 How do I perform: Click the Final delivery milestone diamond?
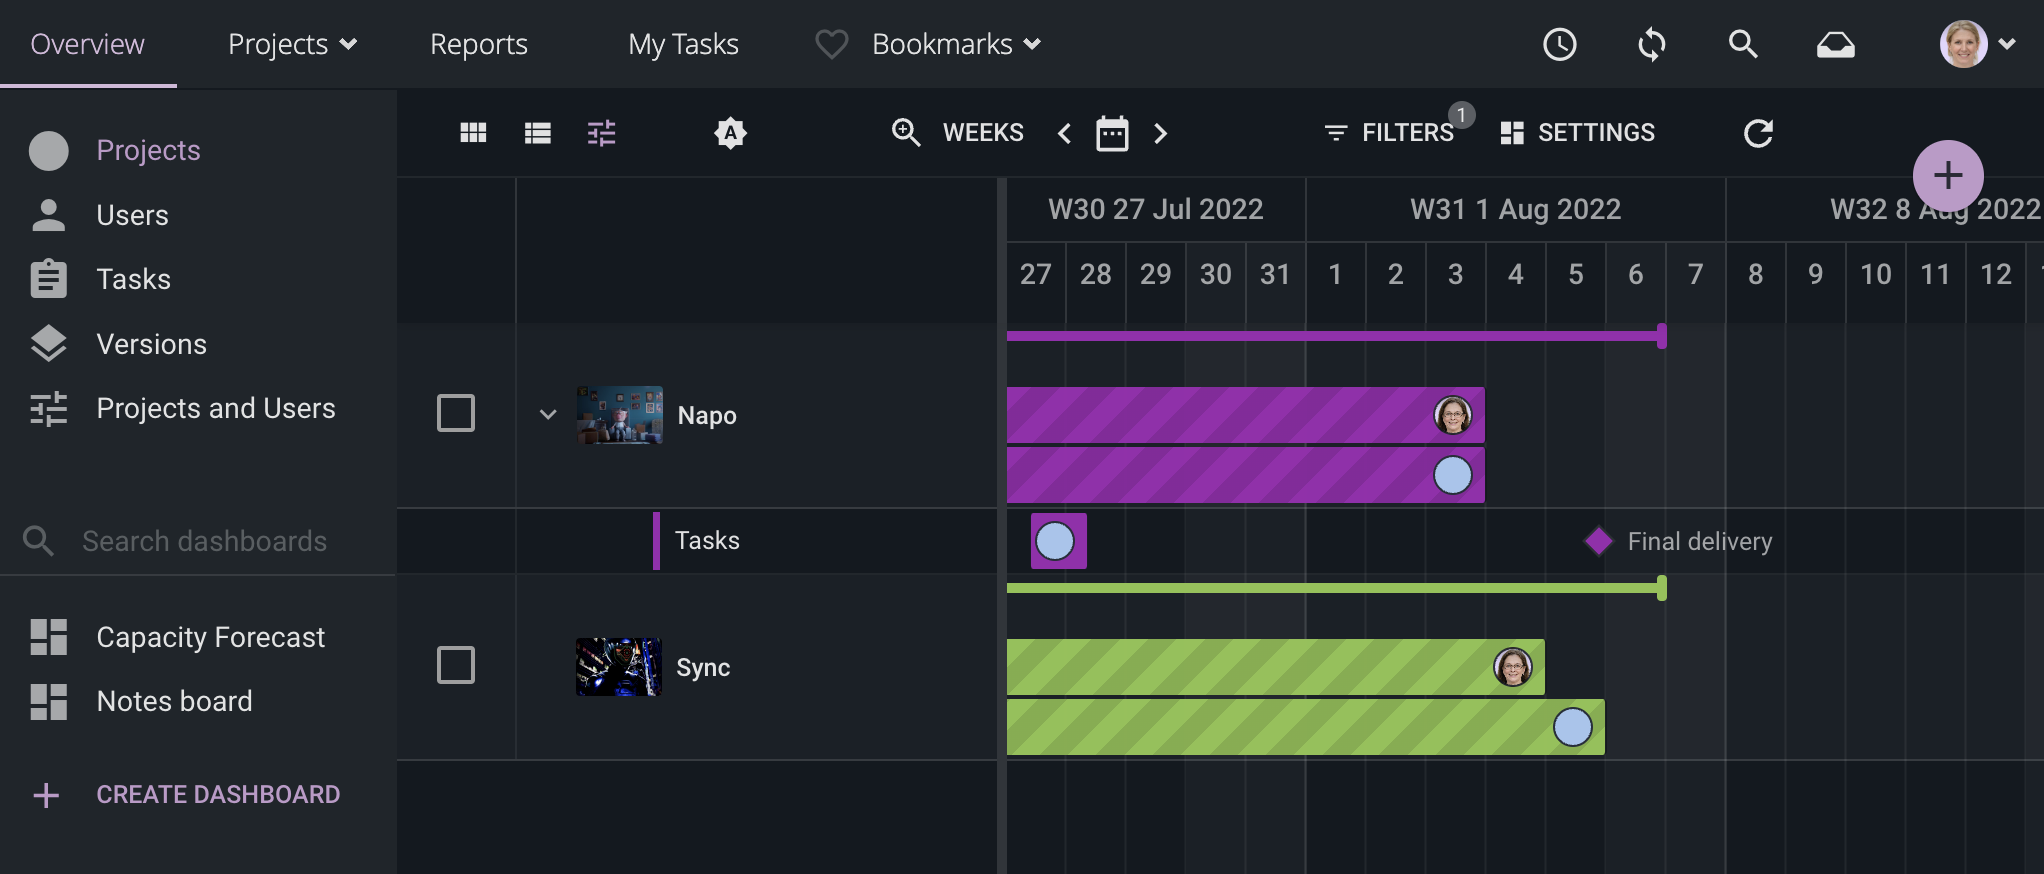(x=1598, y=541)
